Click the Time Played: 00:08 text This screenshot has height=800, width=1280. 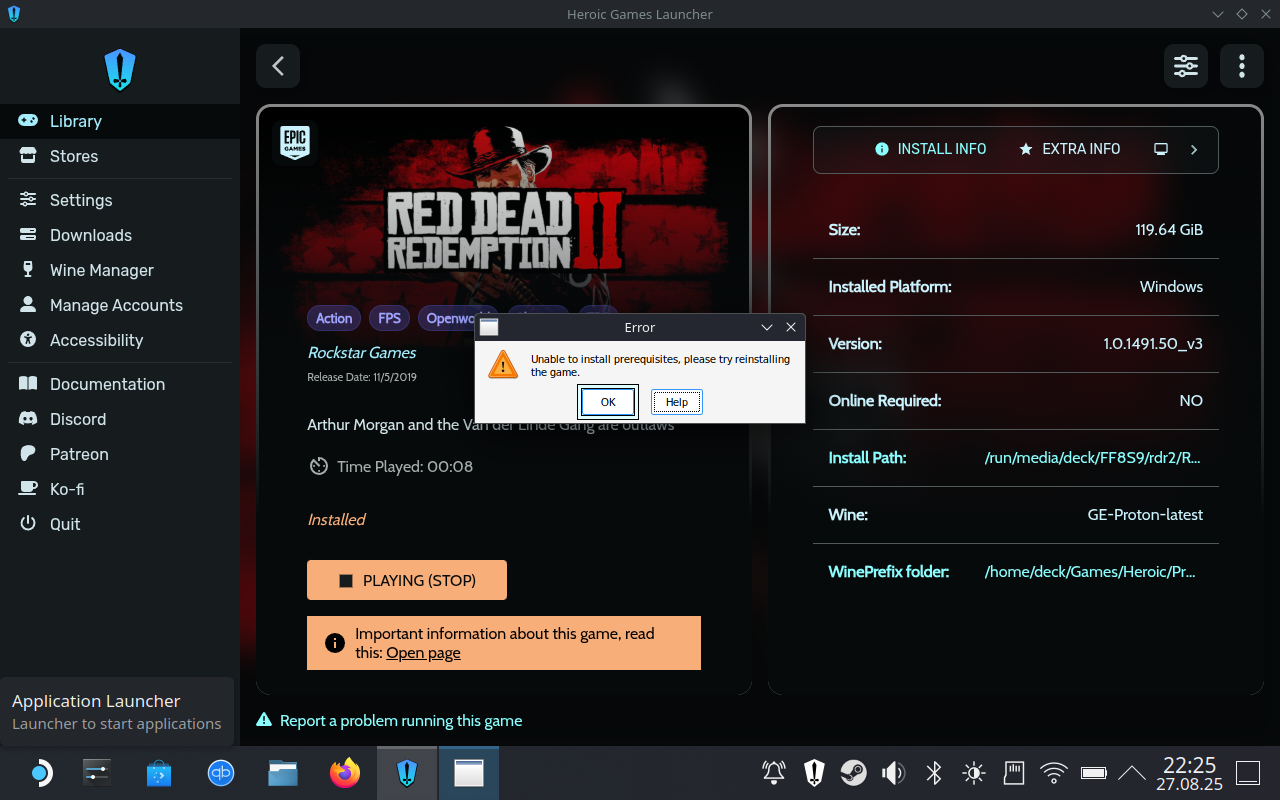pos(405,466)
